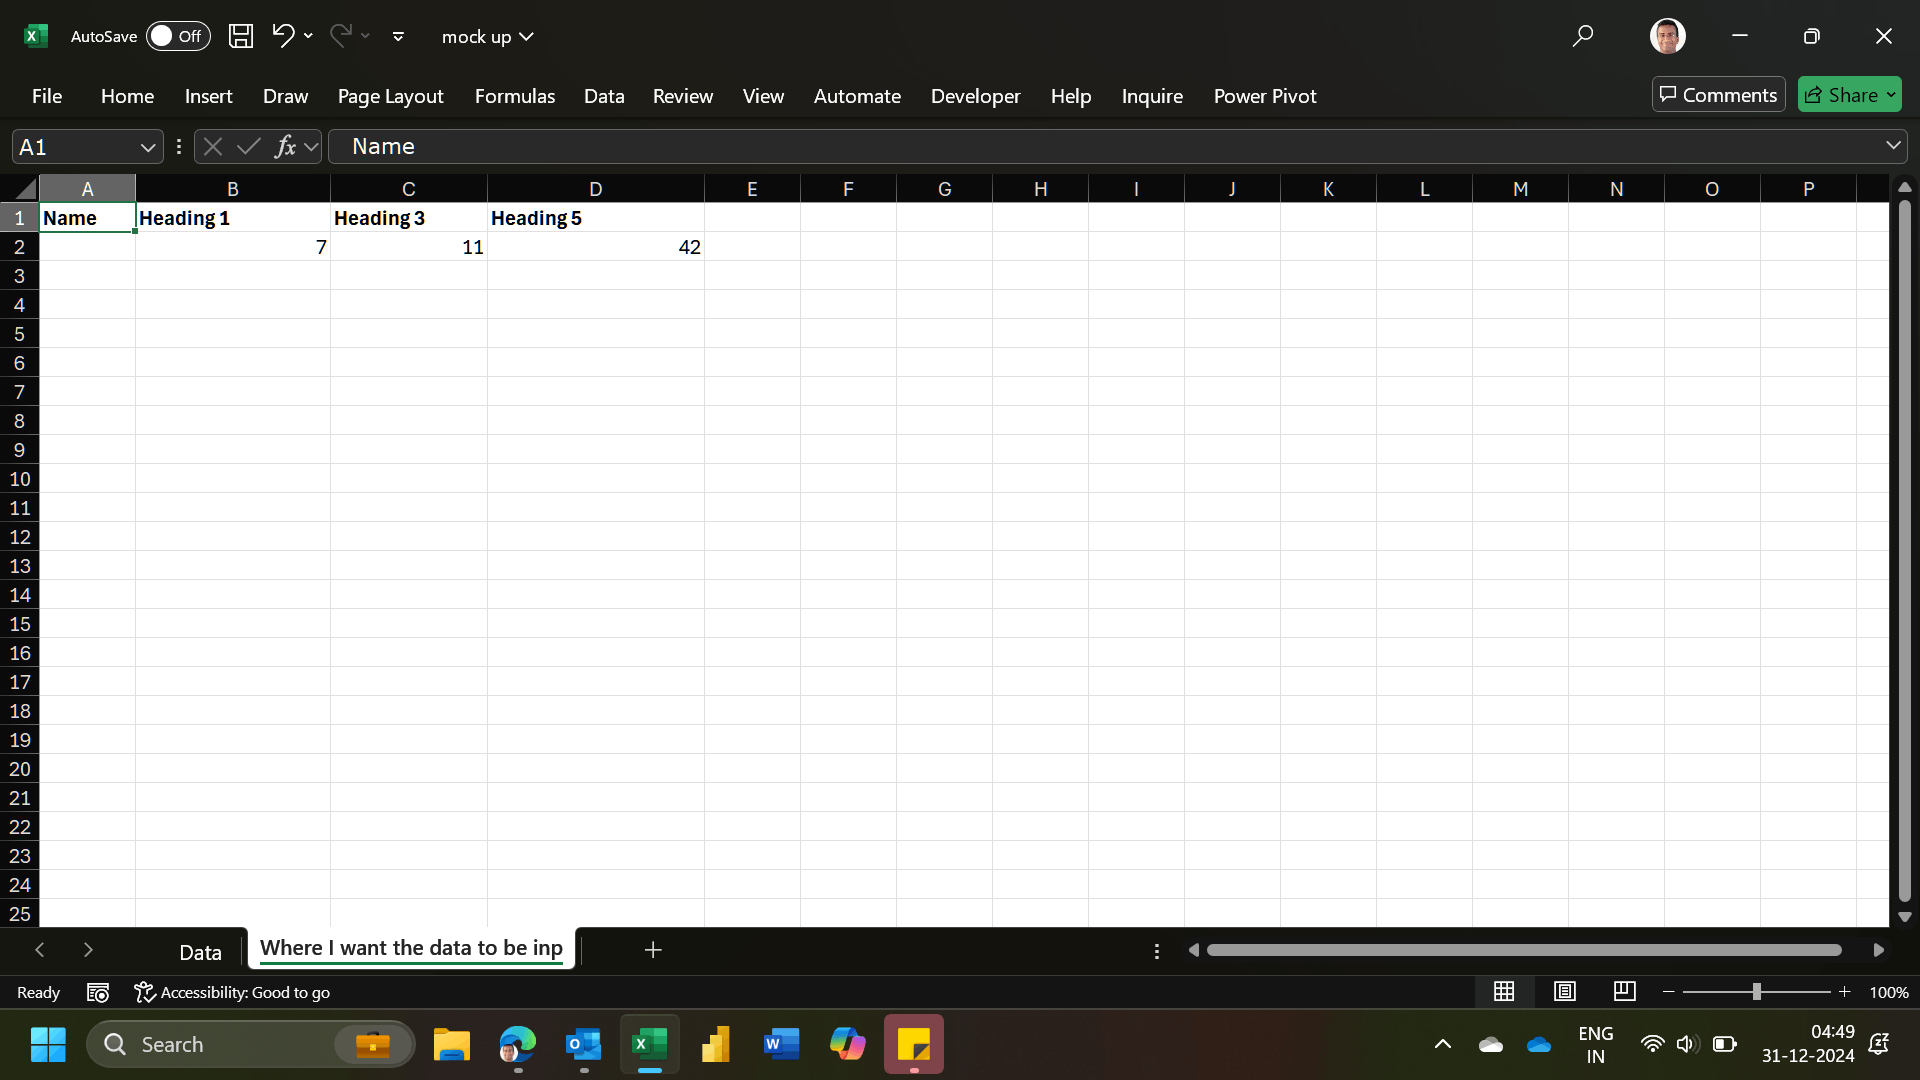Open Outlook from the taskbar
The width and height of the screenshot is (1920, 1080).
[584, 1044]
